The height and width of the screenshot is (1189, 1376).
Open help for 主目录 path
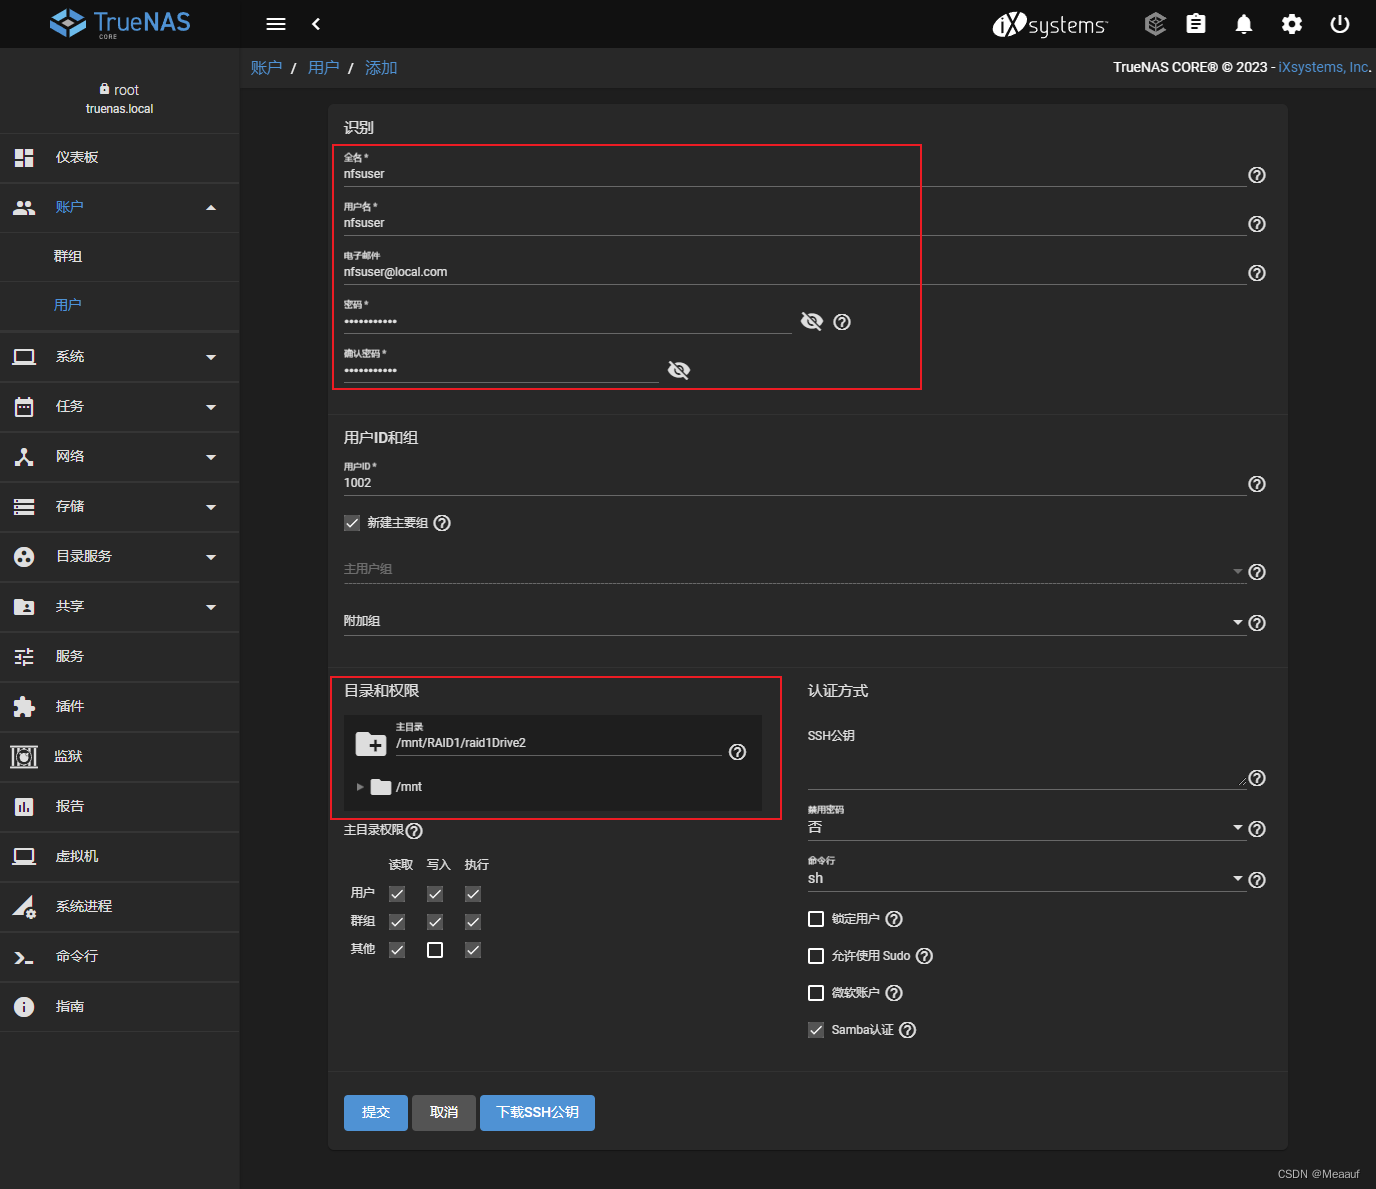click(737, 752)
